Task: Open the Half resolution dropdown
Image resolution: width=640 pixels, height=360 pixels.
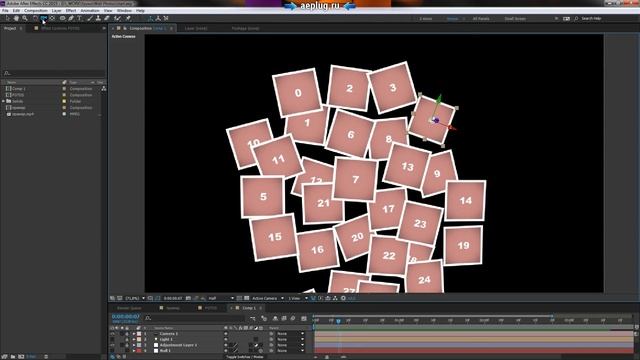Action: coord(221,298)
